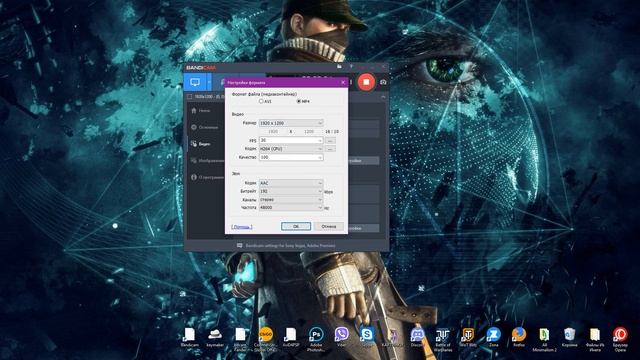Open the Помощь help link

[242, 227]
